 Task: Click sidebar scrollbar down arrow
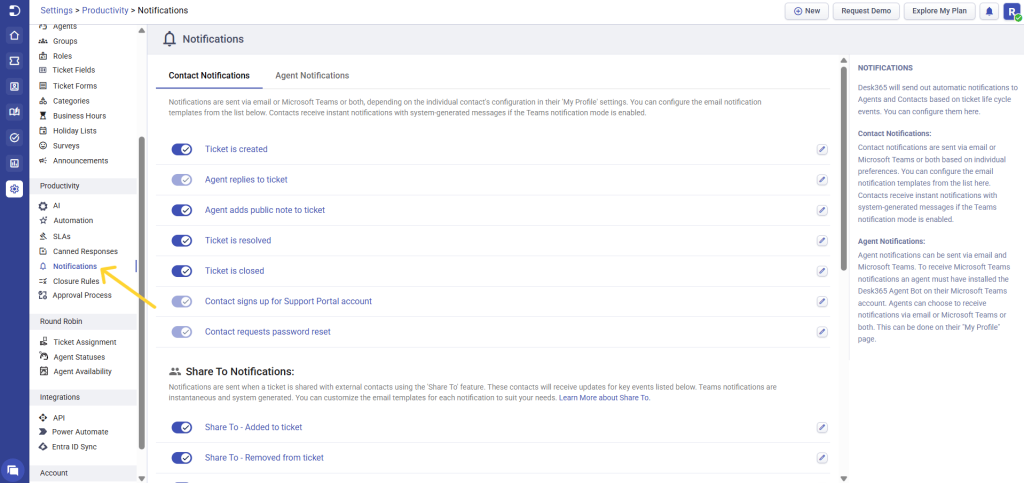point(142,478)
